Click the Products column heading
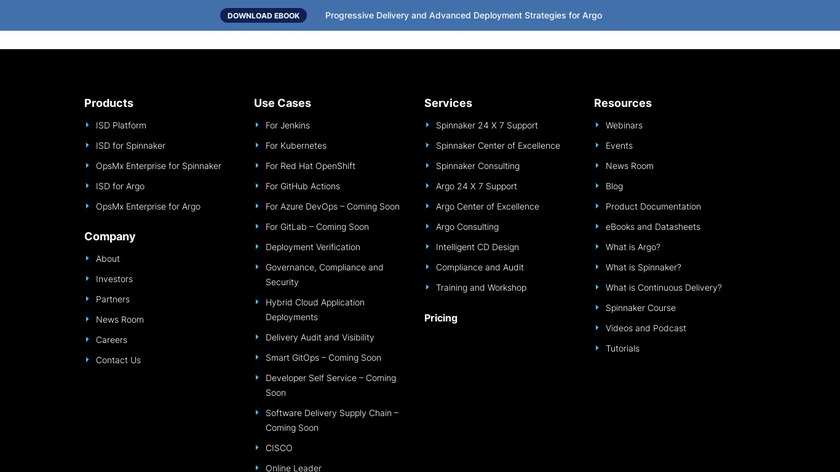 [x=109, y=103]
